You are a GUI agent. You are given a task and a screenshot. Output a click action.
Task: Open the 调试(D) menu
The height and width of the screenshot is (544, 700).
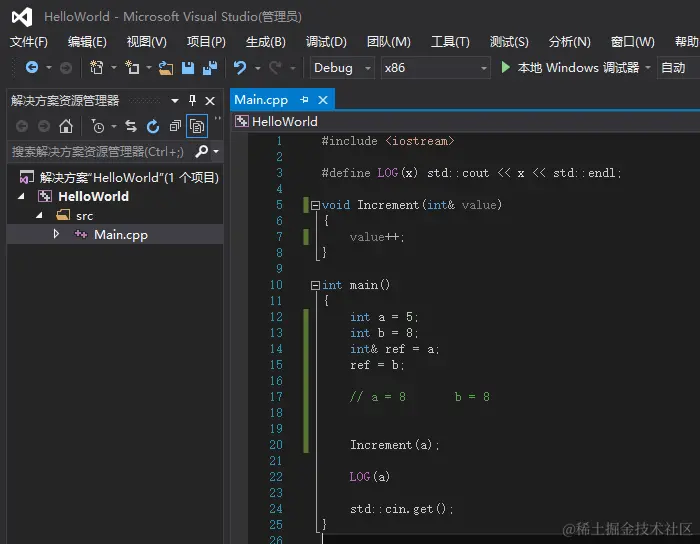(x=326, y=42)
